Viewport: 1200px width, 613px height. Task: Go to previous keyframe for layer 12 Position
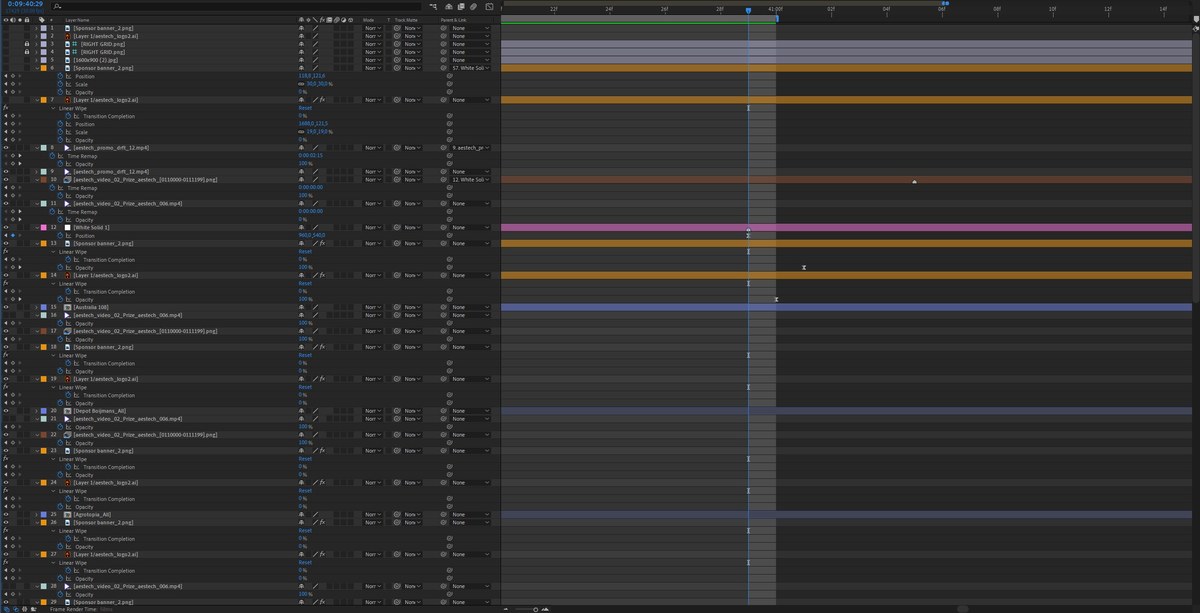point(5,236)
